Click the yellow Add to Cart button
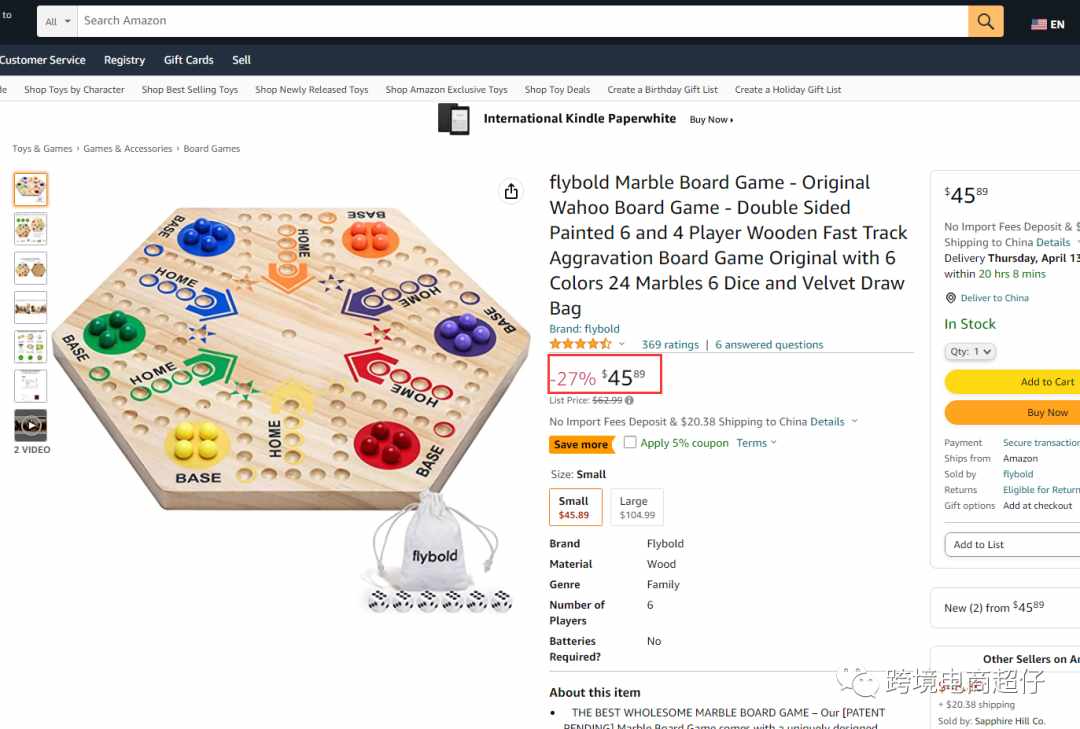The width and height of the screenshot is (1080, 729). pyautogui.click(x=1012, y=382)
